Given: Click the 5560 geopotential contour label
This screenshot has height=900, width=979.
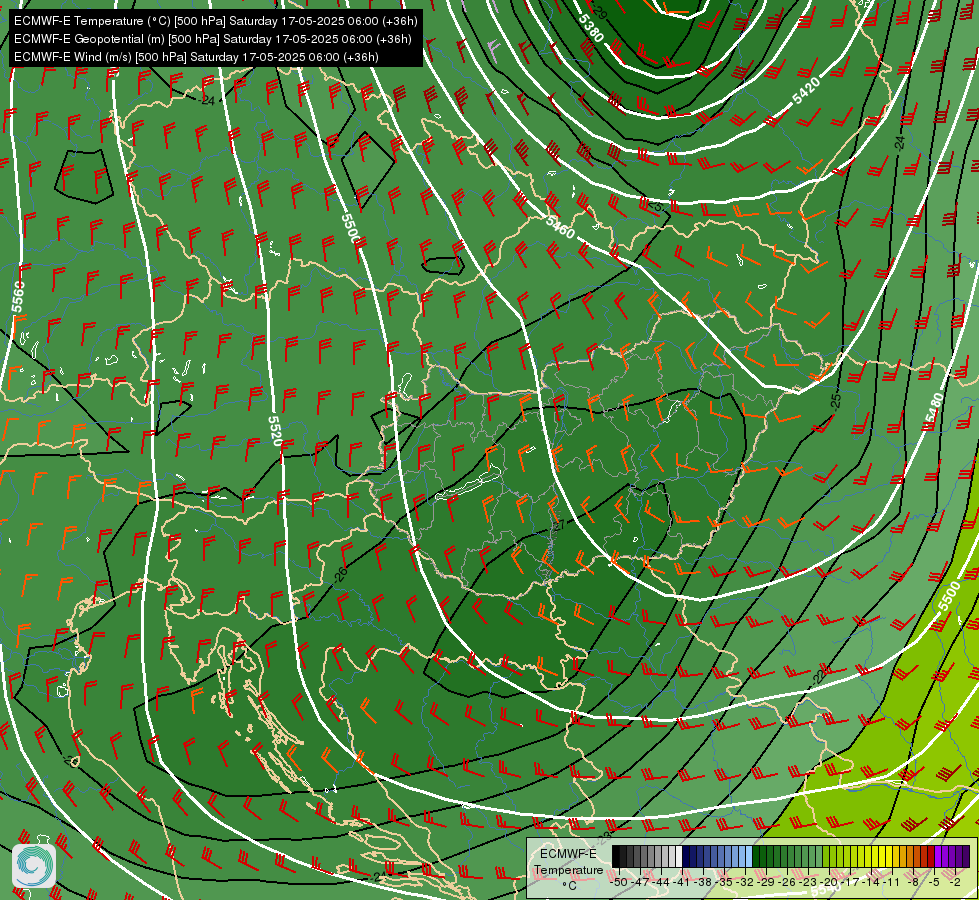Looking at the screenshot, I should click(18, 297).
